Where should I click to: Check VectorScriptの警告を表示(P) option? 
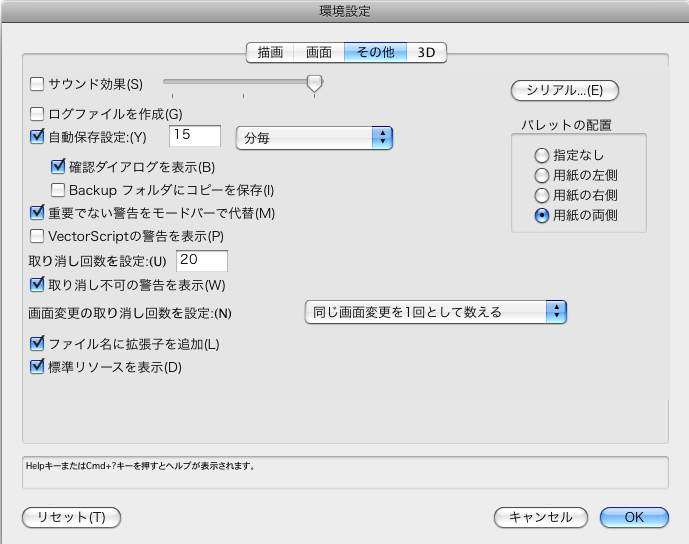tap(38, 236)
